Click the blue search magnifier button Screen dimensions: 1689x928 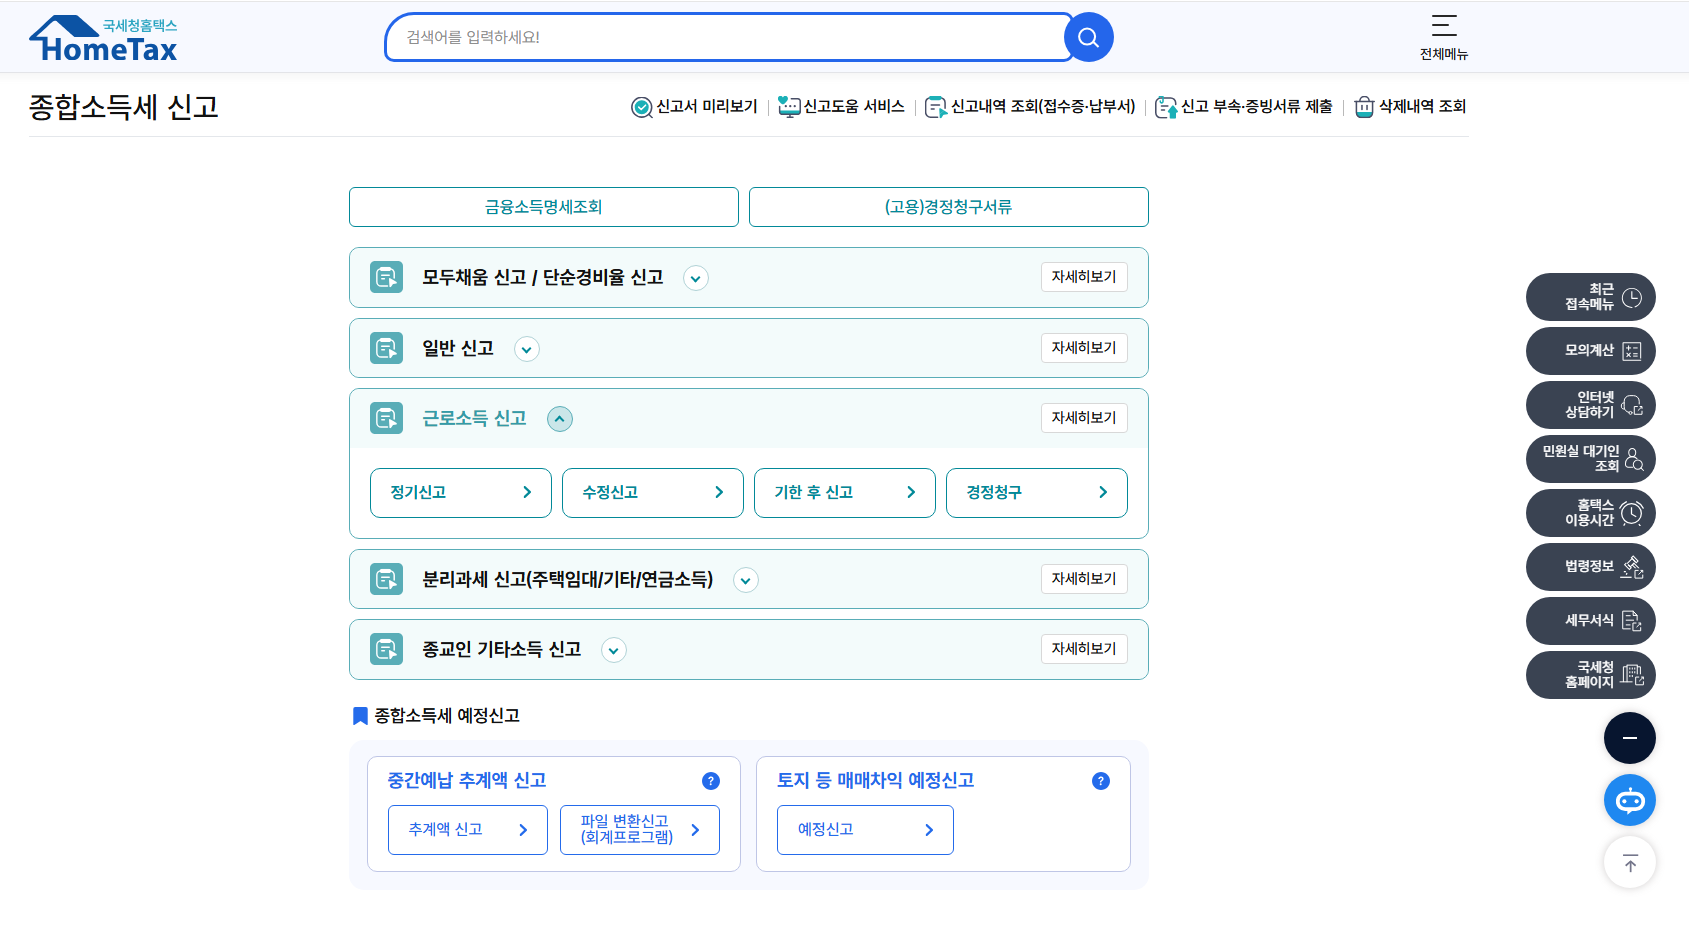1088,37
